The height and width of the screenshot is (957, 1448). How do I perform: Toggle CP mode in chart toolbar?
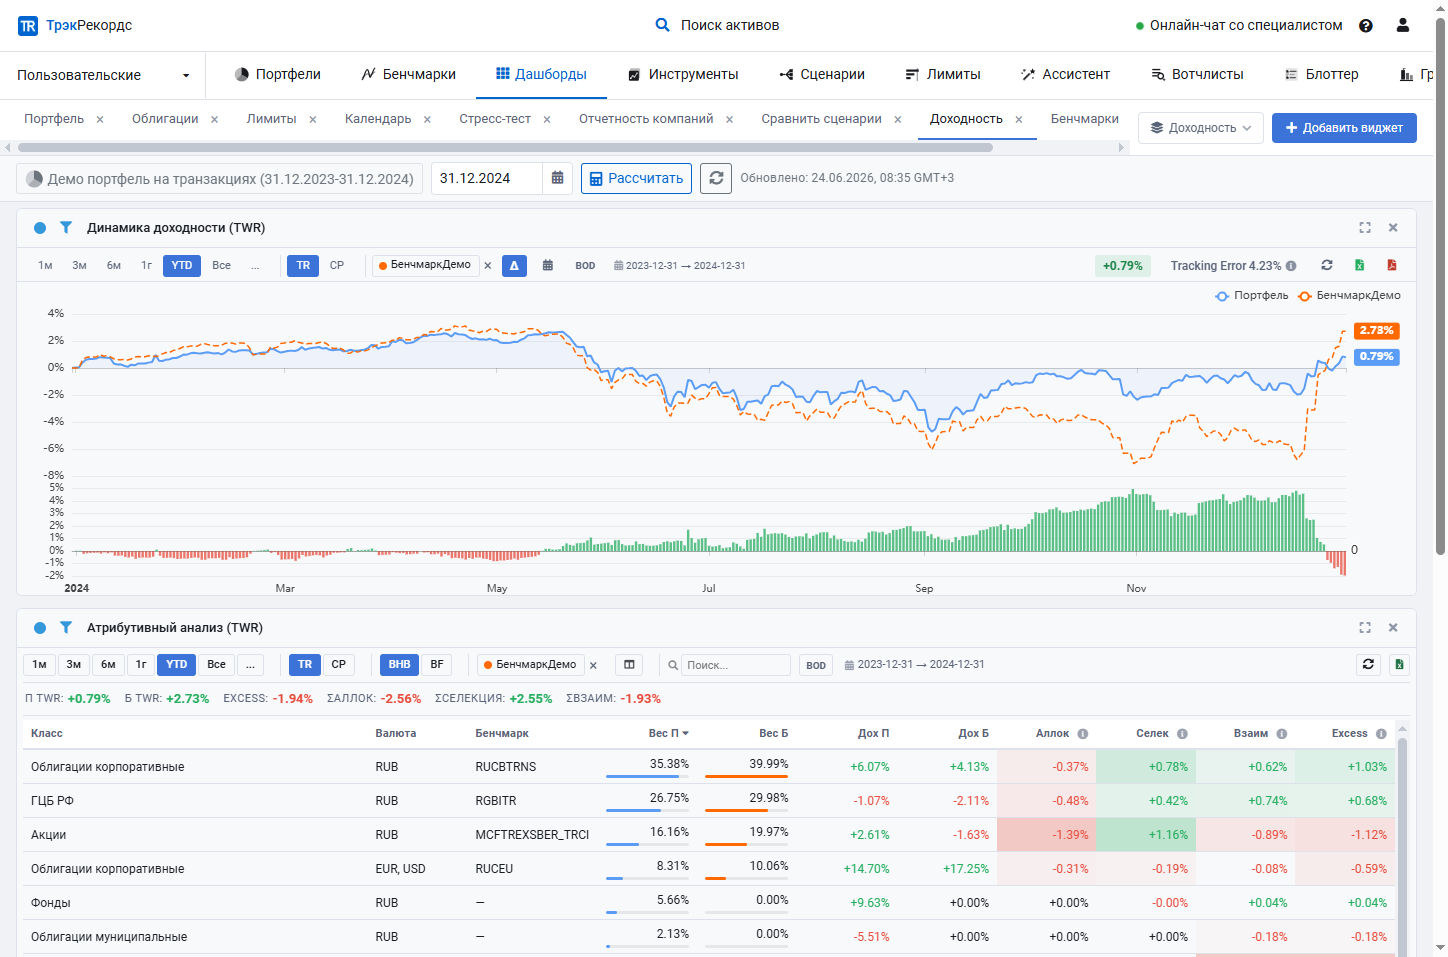point(337,266)
